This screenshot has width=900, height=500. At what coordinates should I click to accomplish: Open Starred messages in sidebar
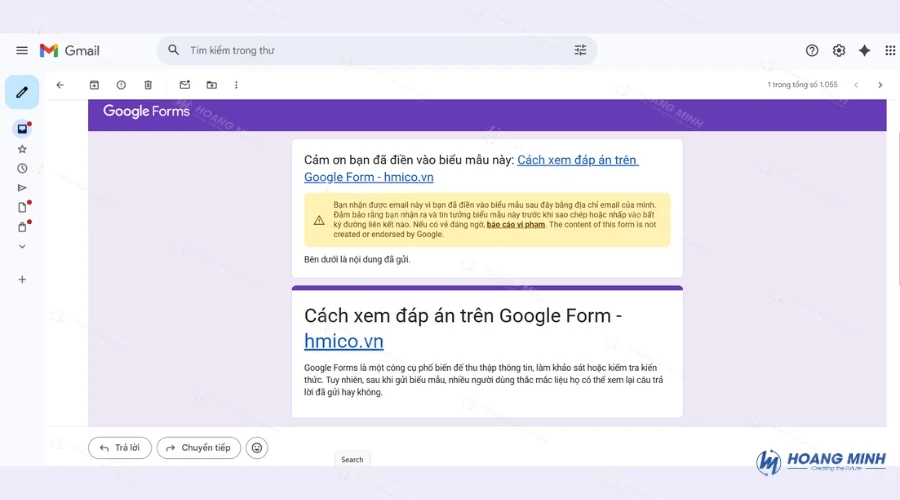click(x=22, y=149)
